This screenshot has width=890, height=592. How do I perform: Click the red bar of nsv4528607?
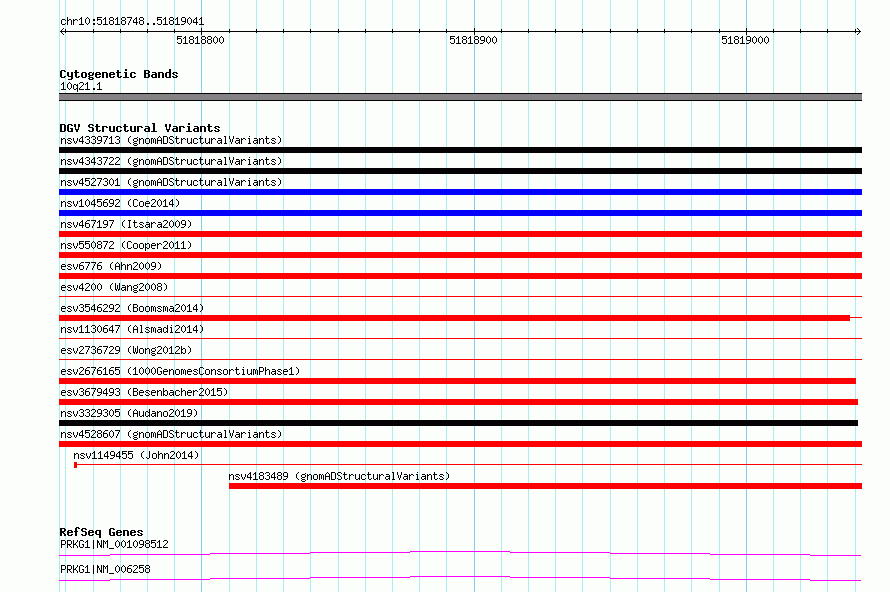point(460,444)
